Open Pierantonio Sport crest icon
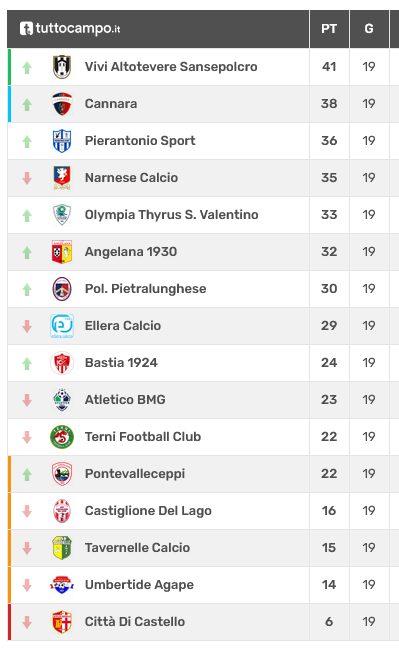 62,141
